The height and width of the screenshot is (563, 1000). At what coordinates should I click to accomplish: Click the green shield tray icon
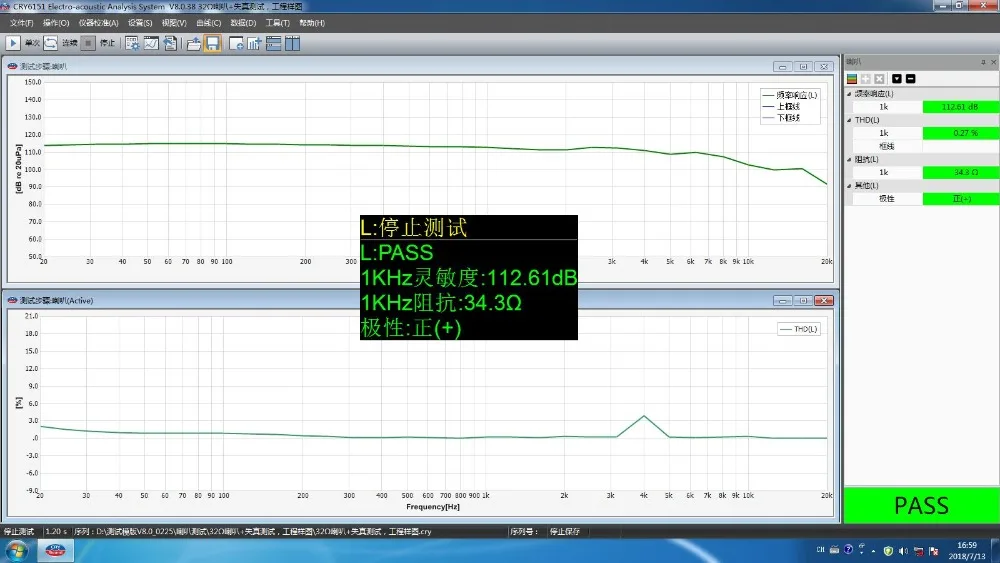pos(888,551)
